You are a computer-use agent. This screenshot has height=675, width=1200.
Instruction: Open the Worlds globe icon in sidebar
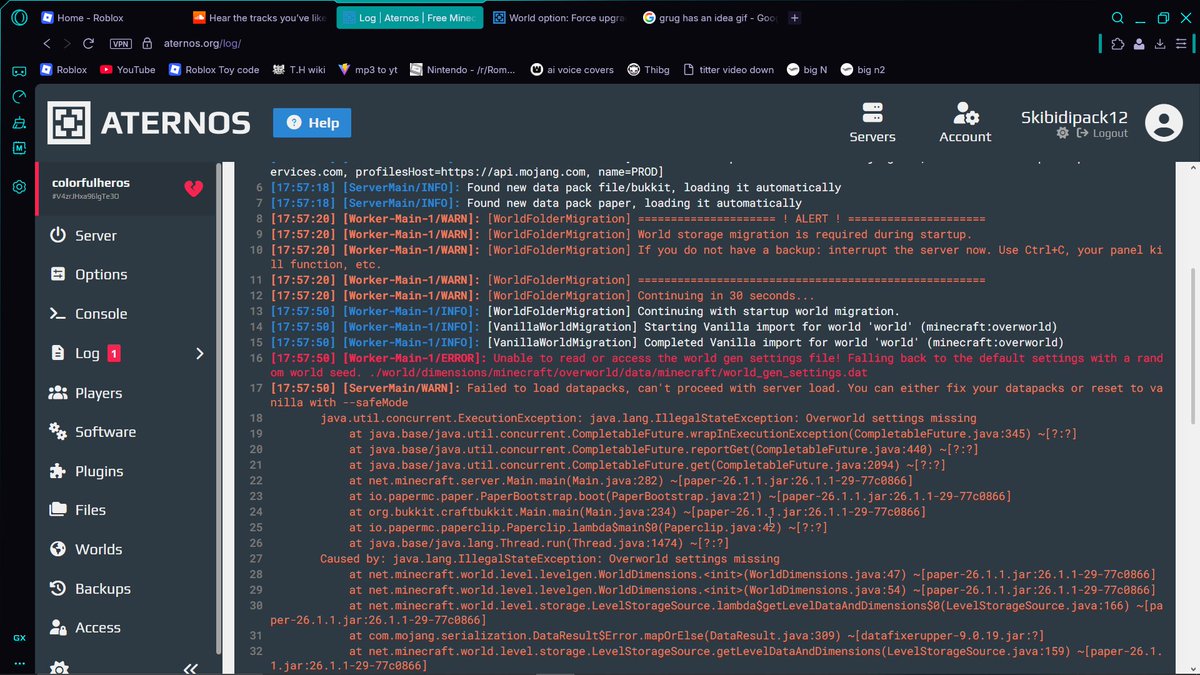pos(58,549)
